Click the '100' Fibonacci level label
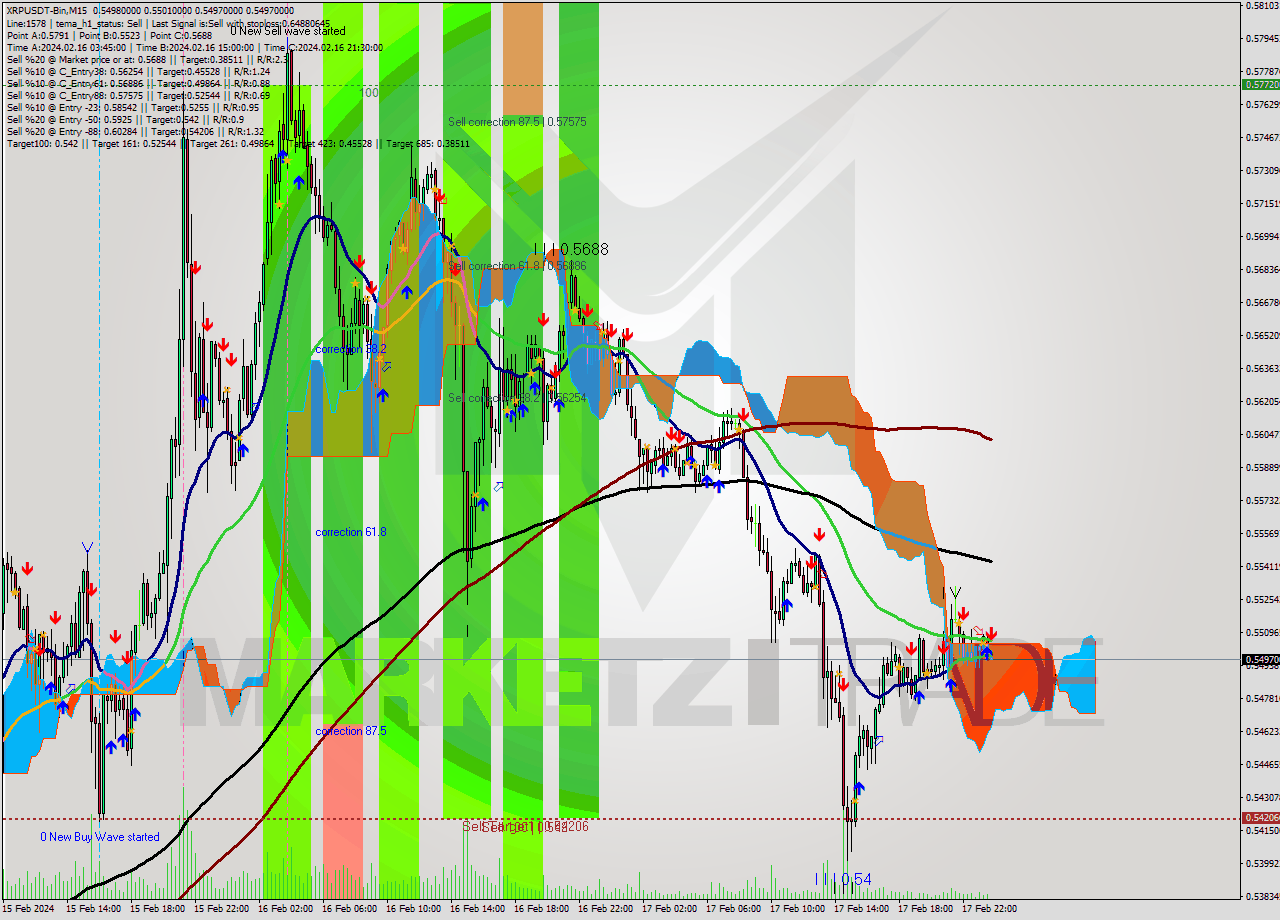Image resolution: width=1280 pixels, height=920 pixels. [369, 92]
